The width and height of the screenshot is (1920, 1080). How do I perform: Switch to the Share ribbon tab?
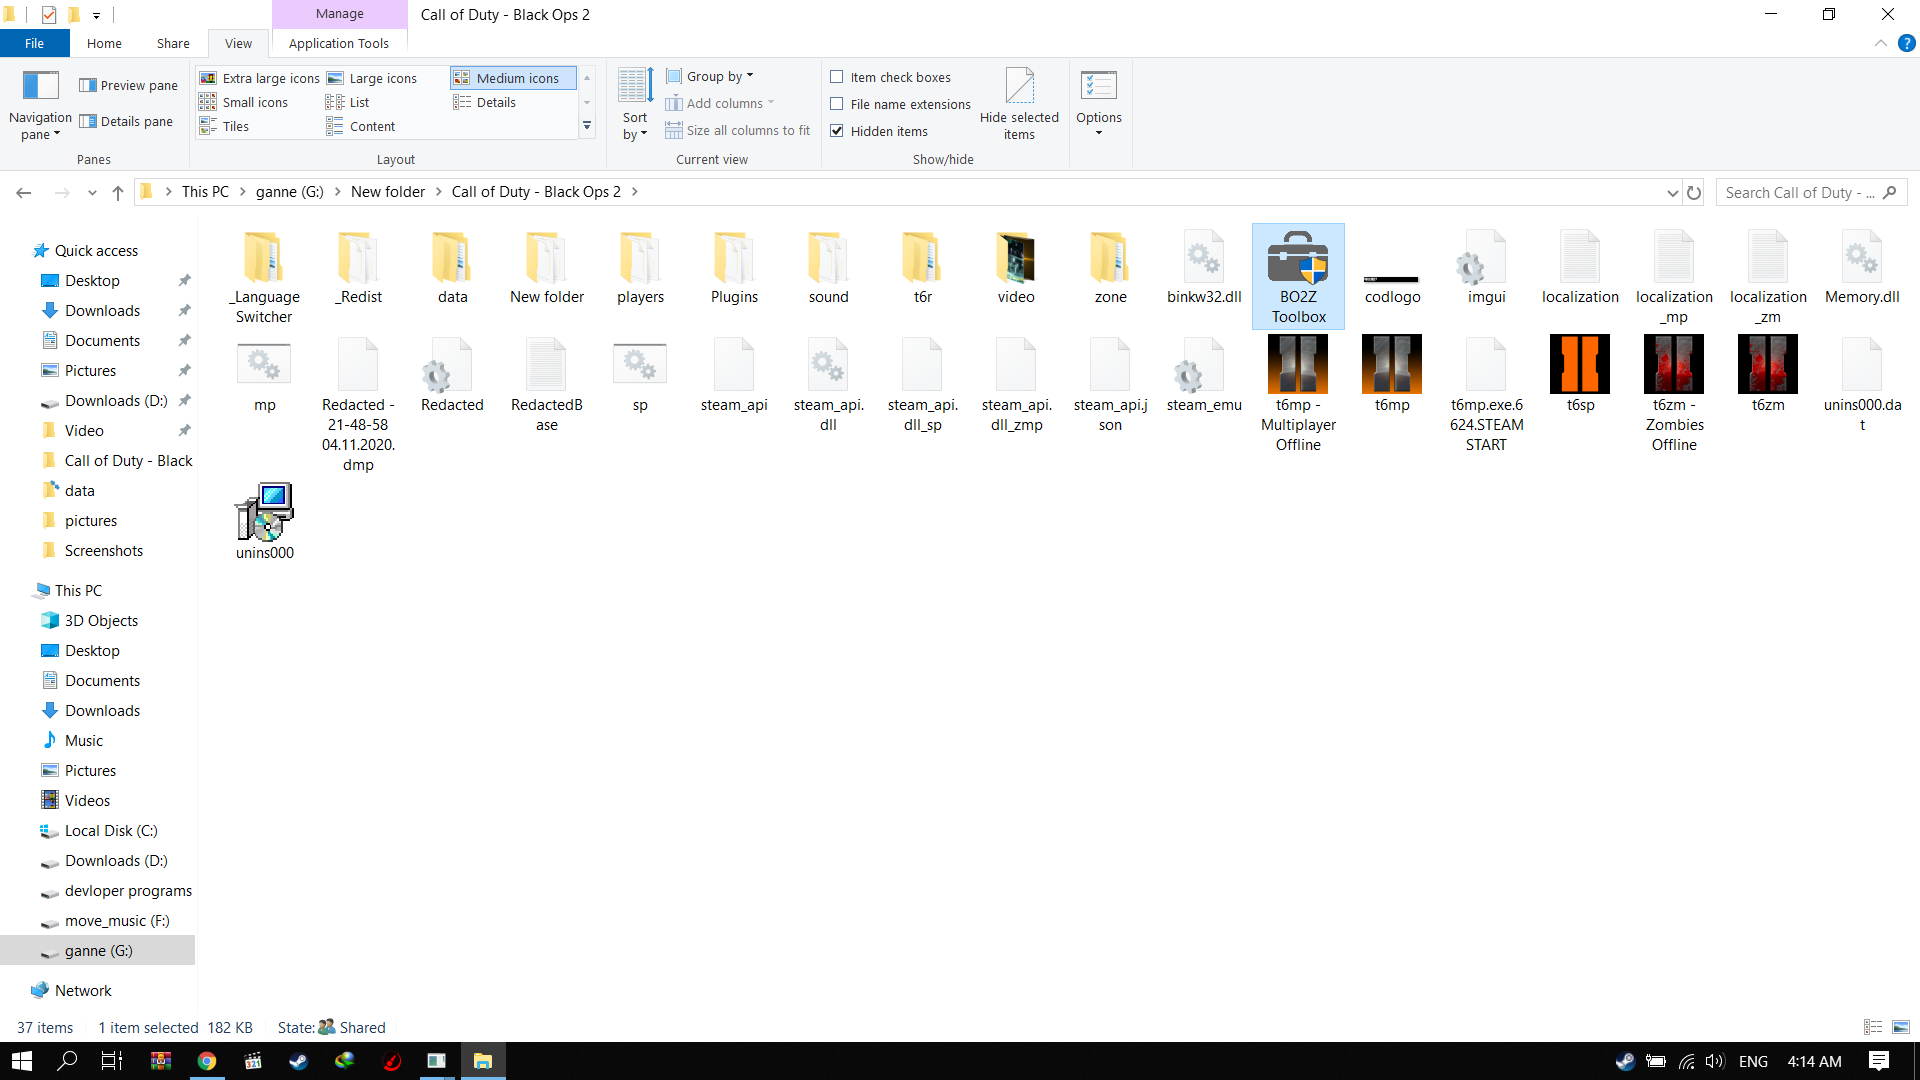(173, 43)
